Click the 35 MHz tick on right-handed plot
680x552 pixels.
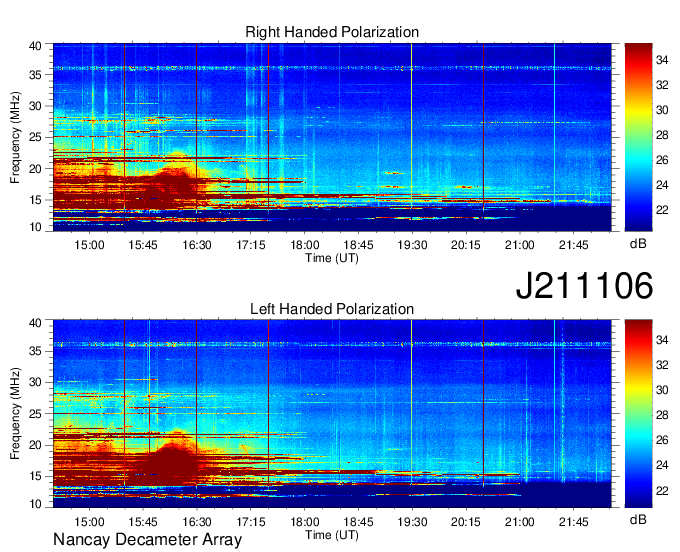tap(35, 75)
